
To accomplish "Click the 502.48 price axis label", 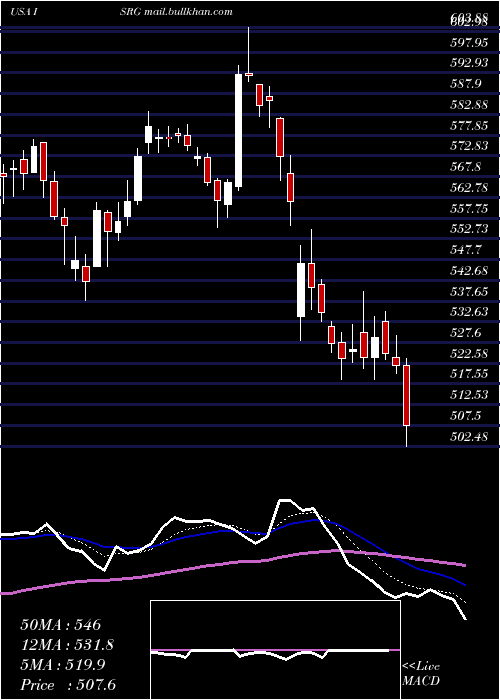I will (x=469, y=437).
